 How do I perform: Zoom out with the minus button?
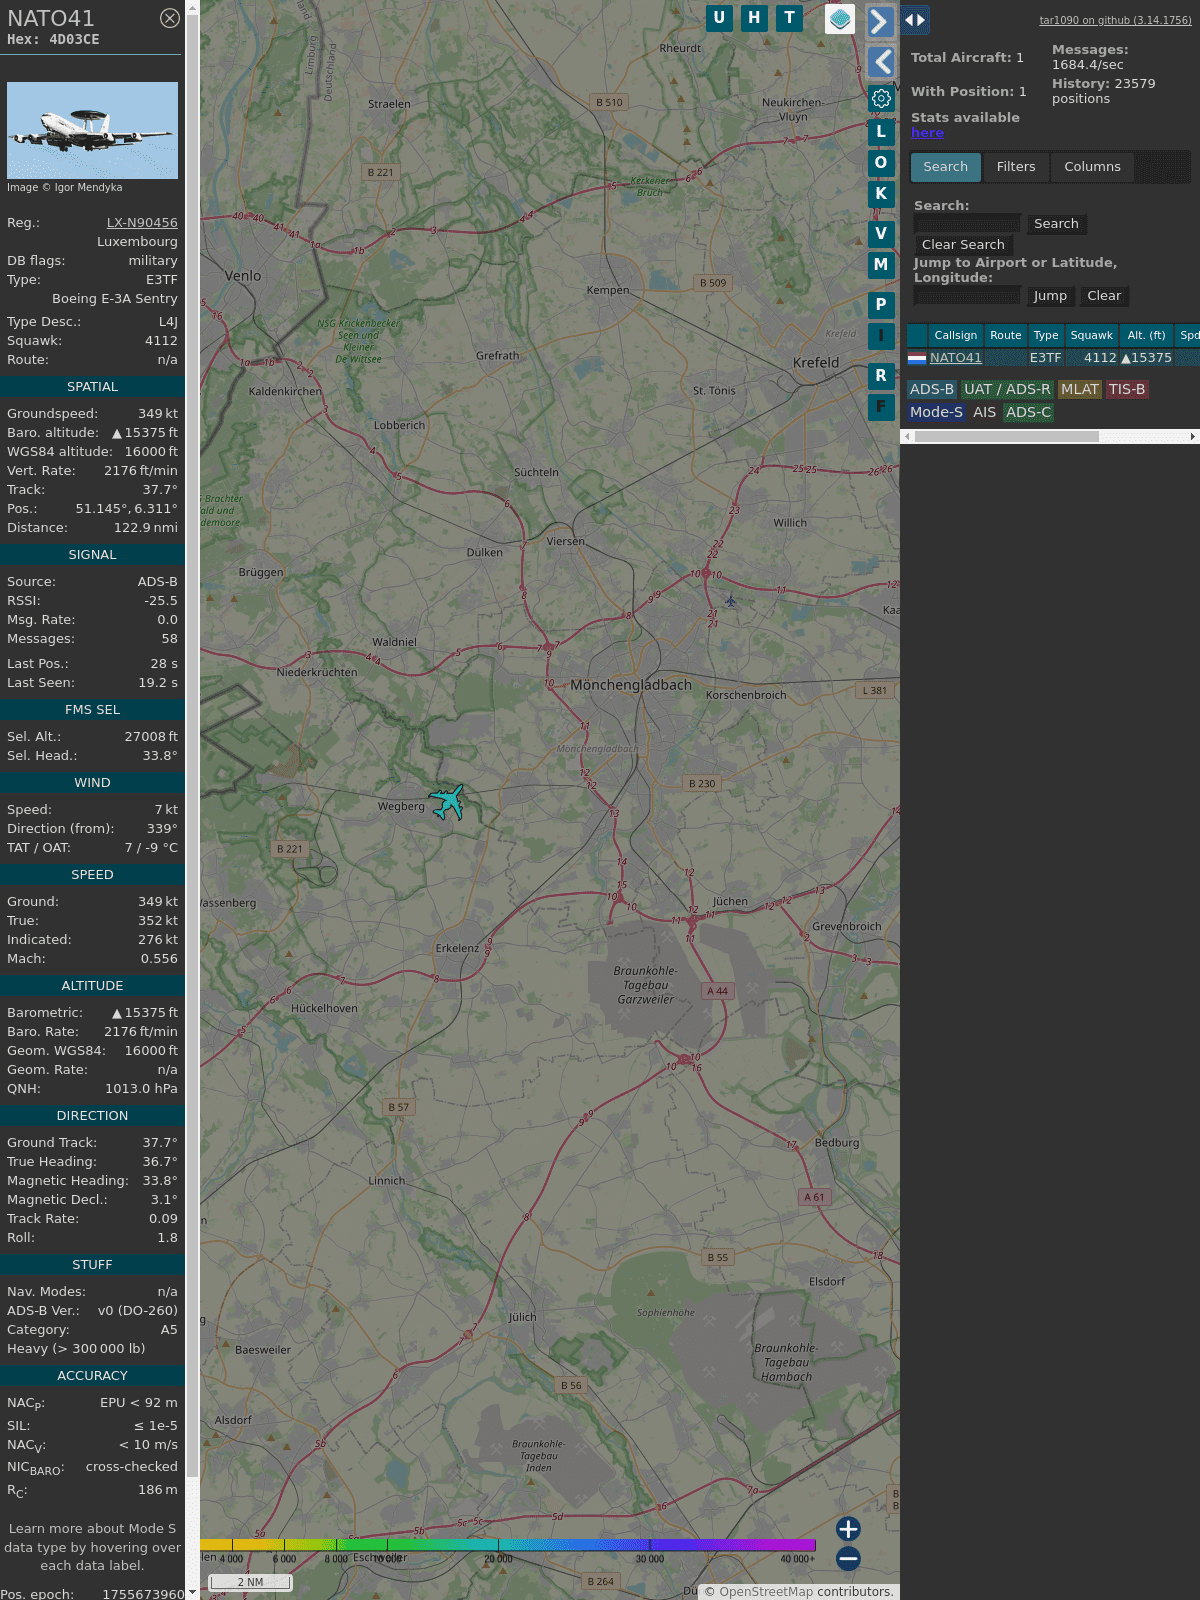click(x=848, y=1558)
